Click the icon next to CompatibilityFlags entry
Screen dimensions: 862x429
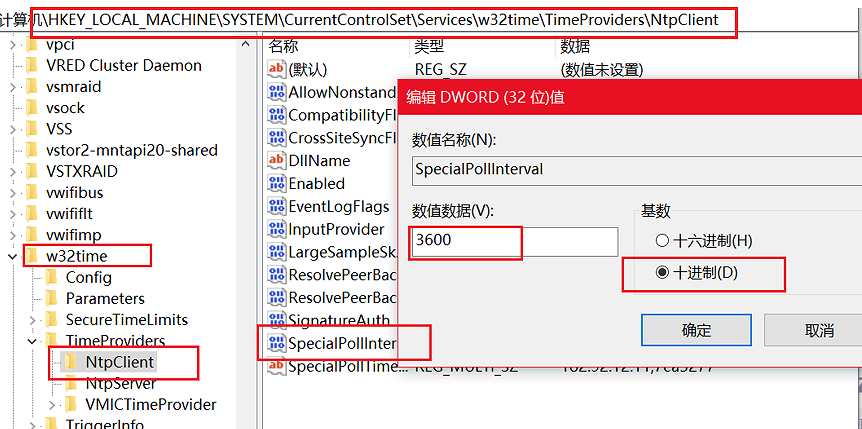point(277,115)
